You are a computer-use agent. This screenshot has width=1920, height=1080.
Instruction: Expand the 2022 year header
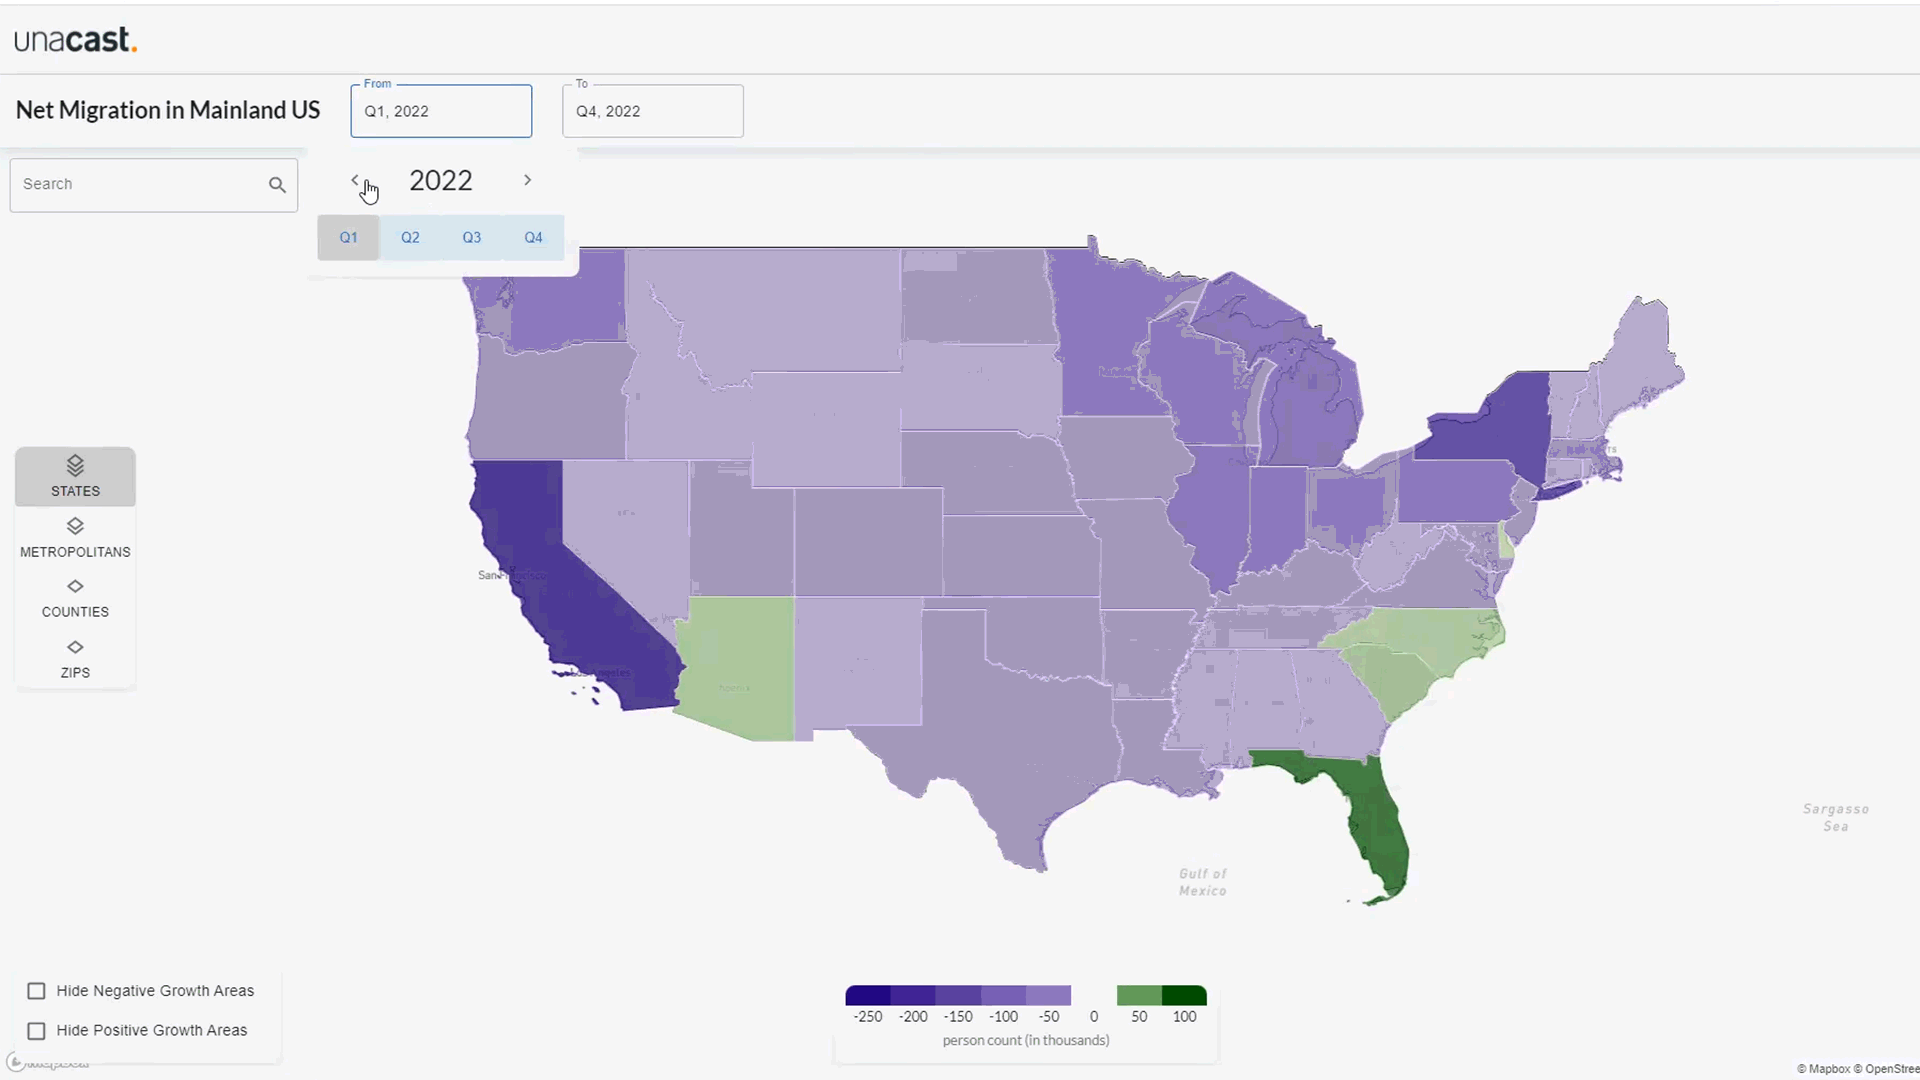coord(440,180)
